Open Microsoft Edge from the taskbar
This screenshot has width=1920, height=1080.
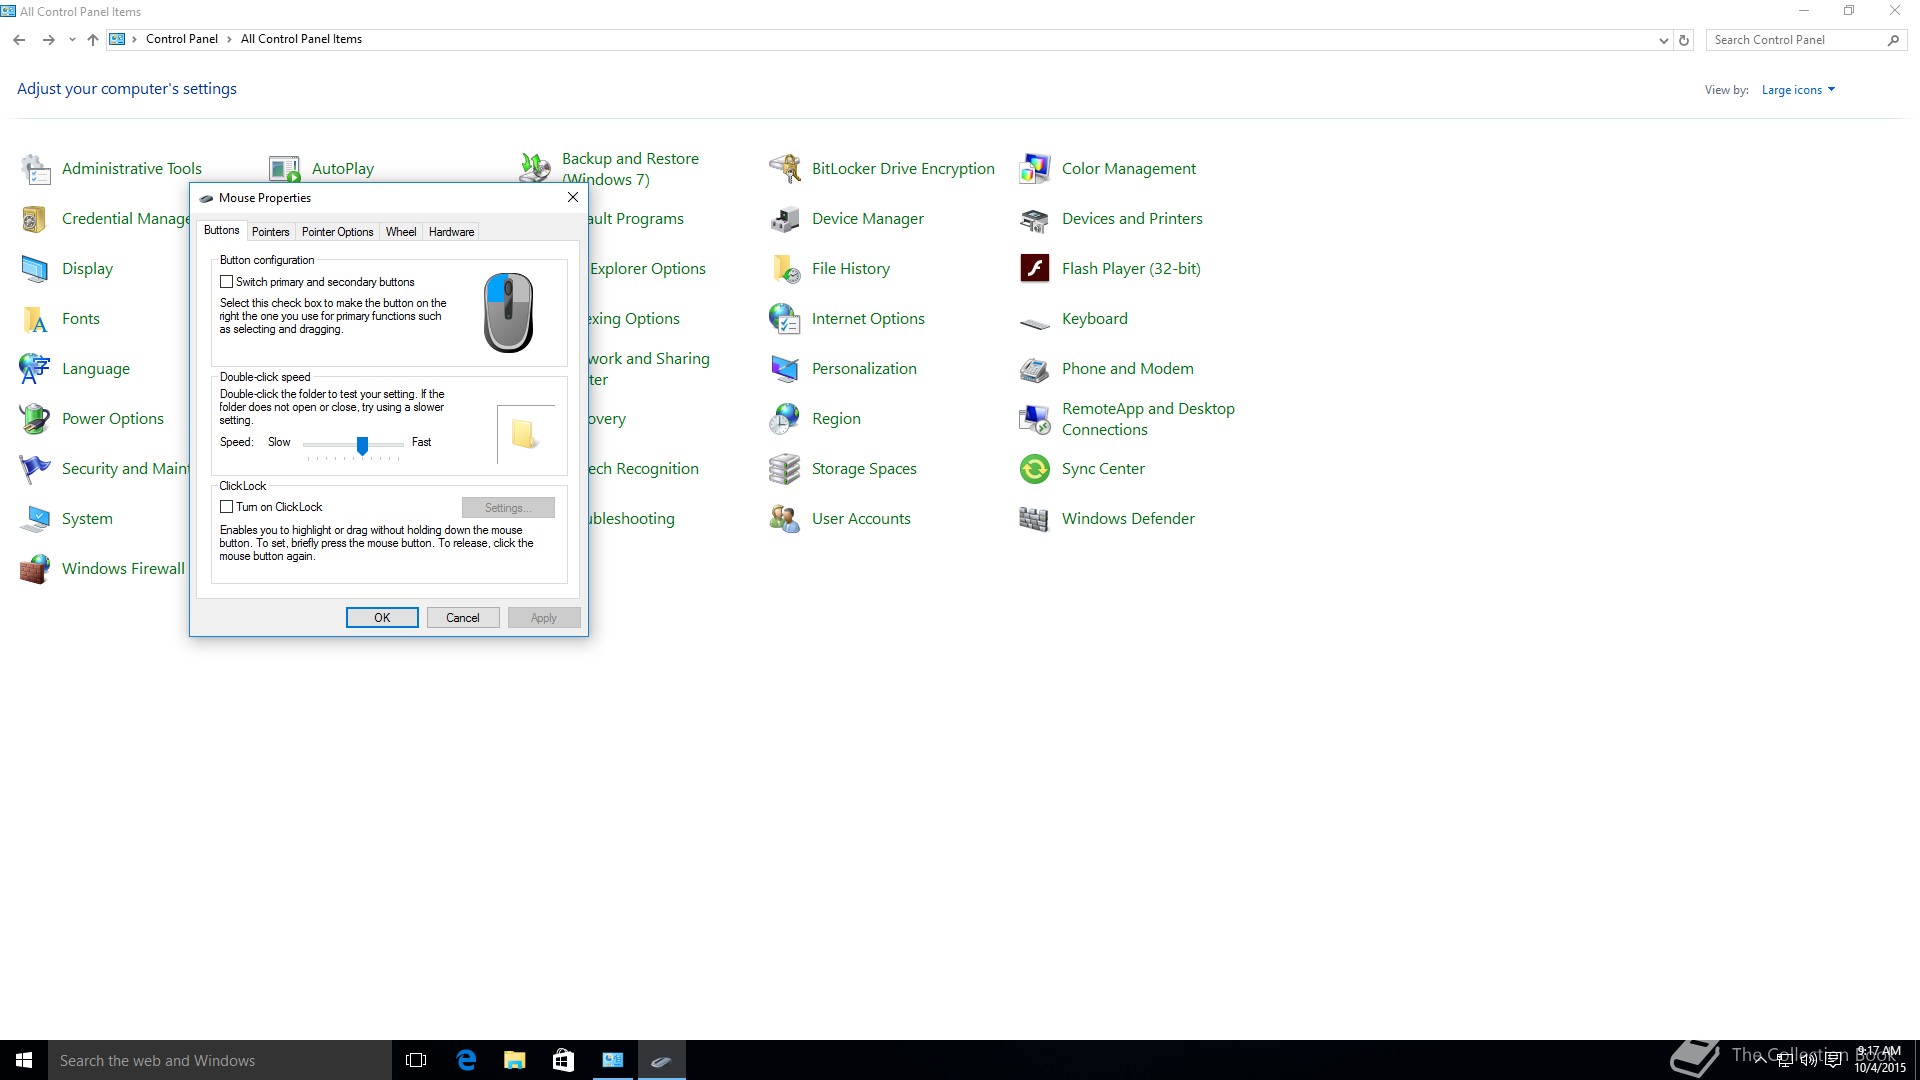pos(466,1060)
